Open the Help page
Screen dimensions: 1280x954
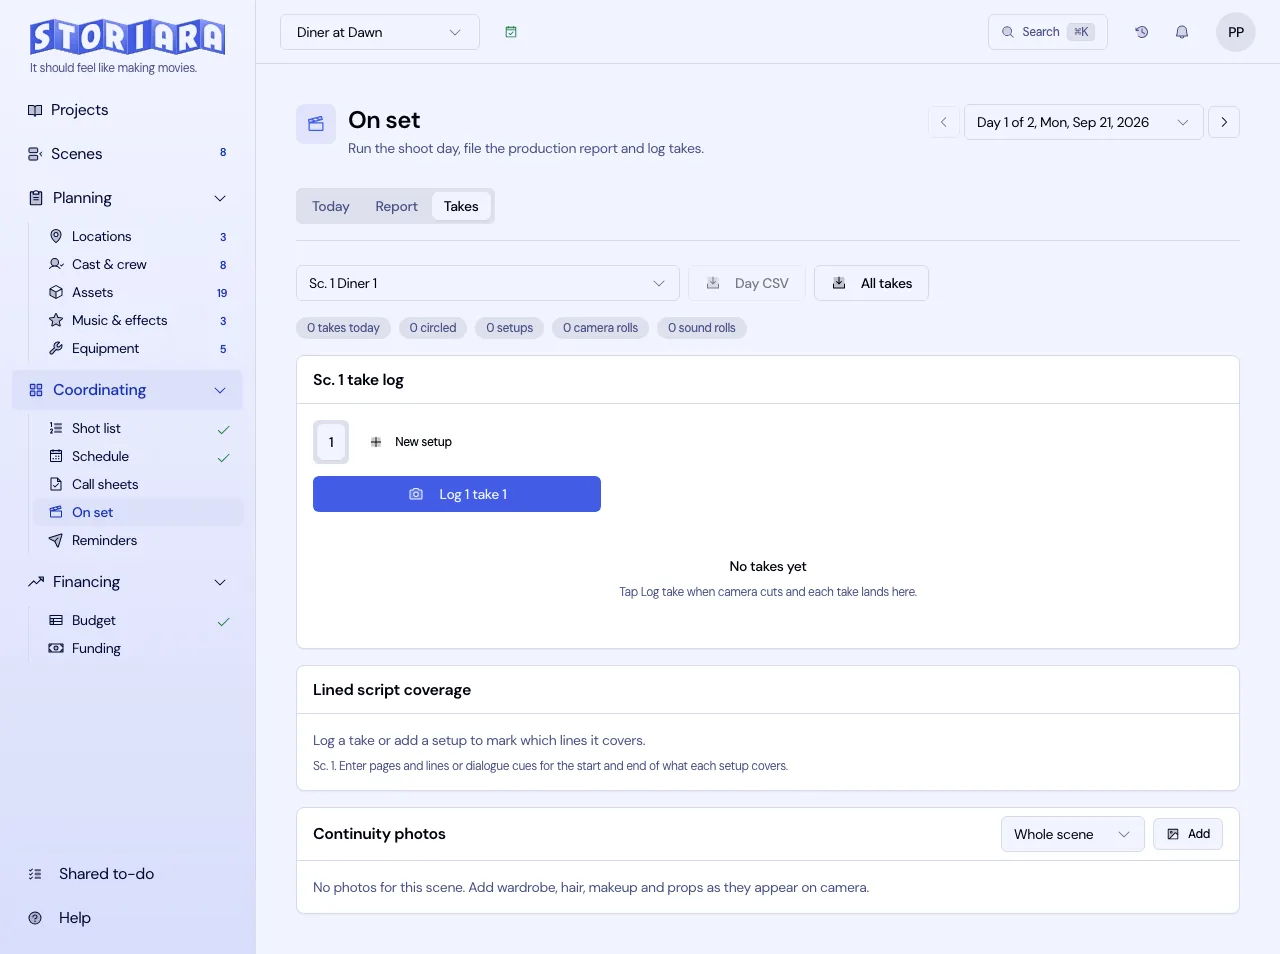[x=127, y=918]
